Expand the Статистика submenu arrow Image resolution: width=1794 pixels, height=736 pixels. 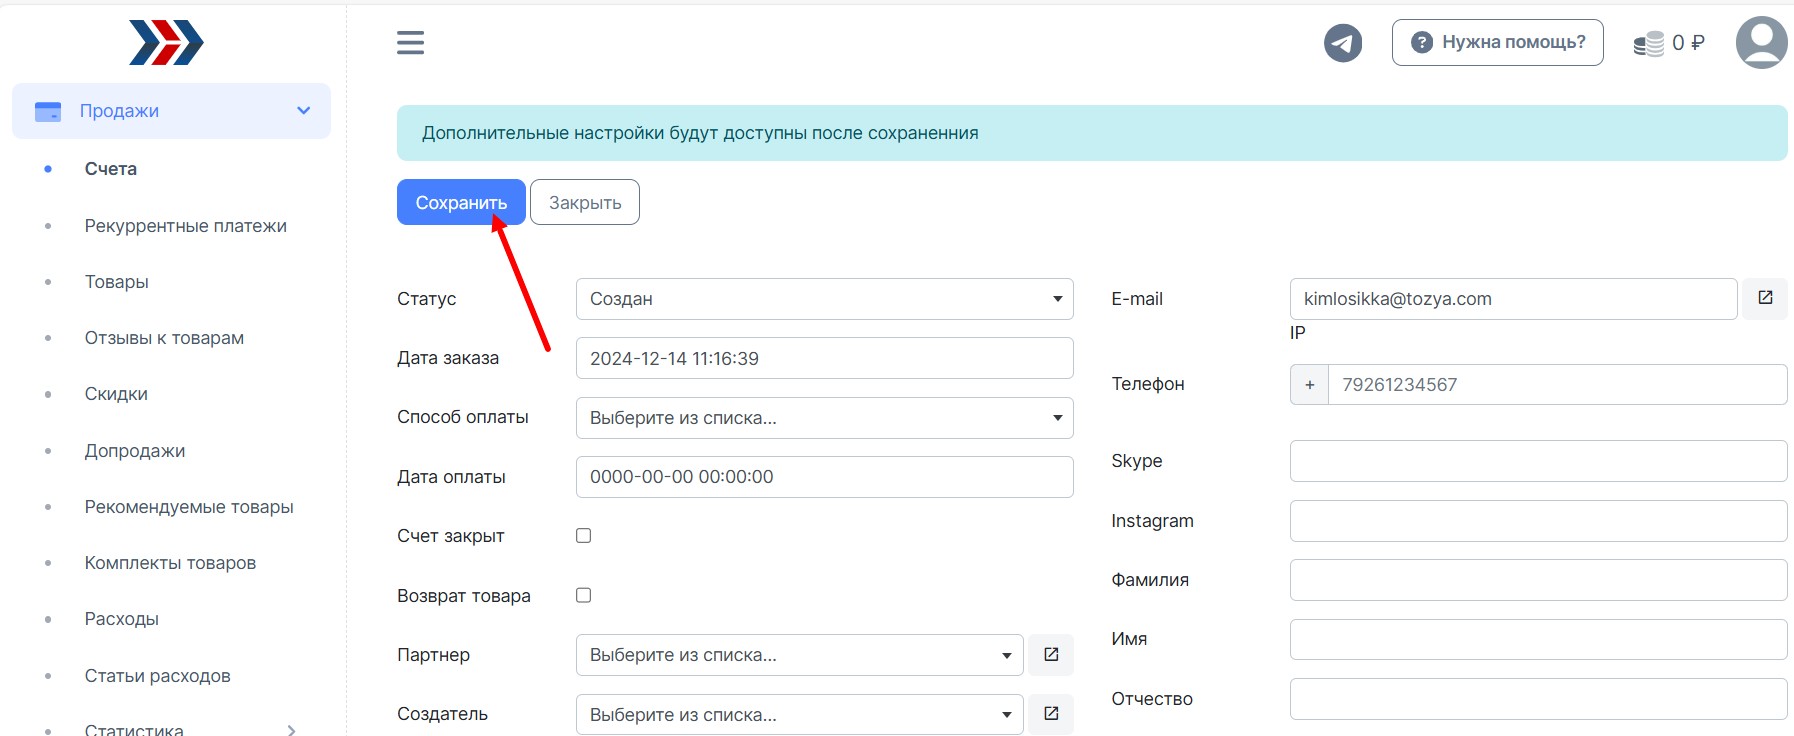point(292,730)
